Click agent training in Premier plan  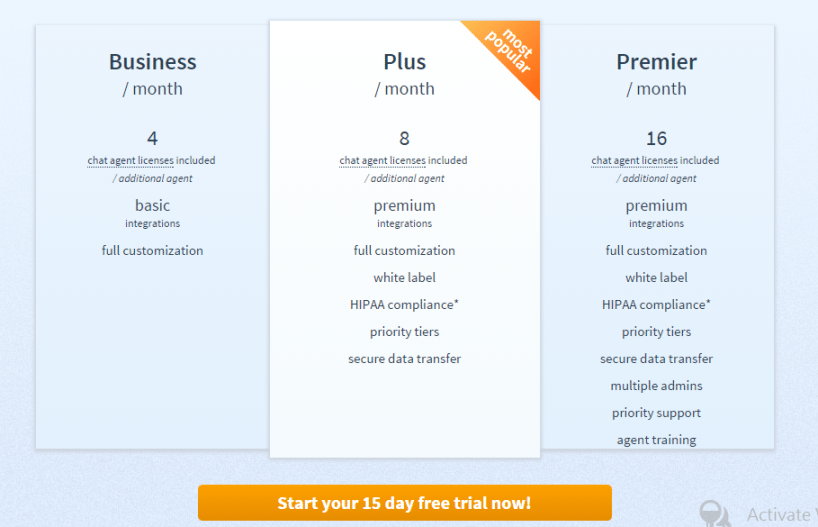point(656,440)
